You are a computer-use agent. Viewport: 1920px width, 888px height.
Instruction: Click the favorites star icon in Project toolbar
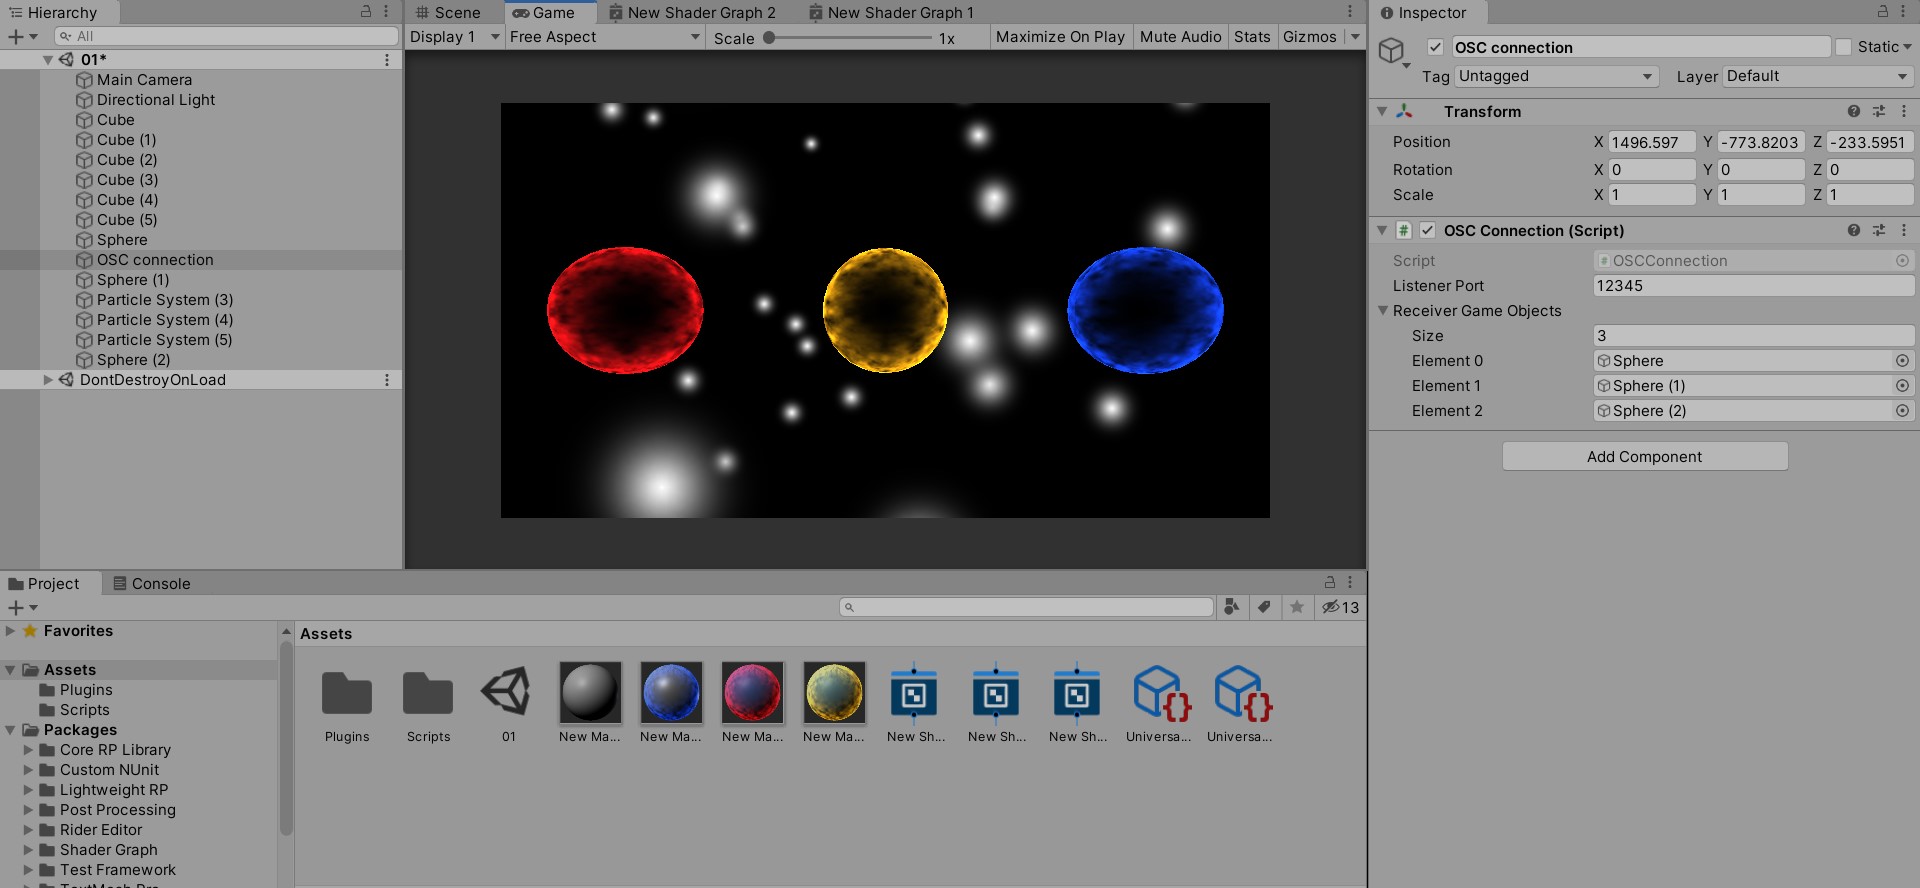point(1297,607)
